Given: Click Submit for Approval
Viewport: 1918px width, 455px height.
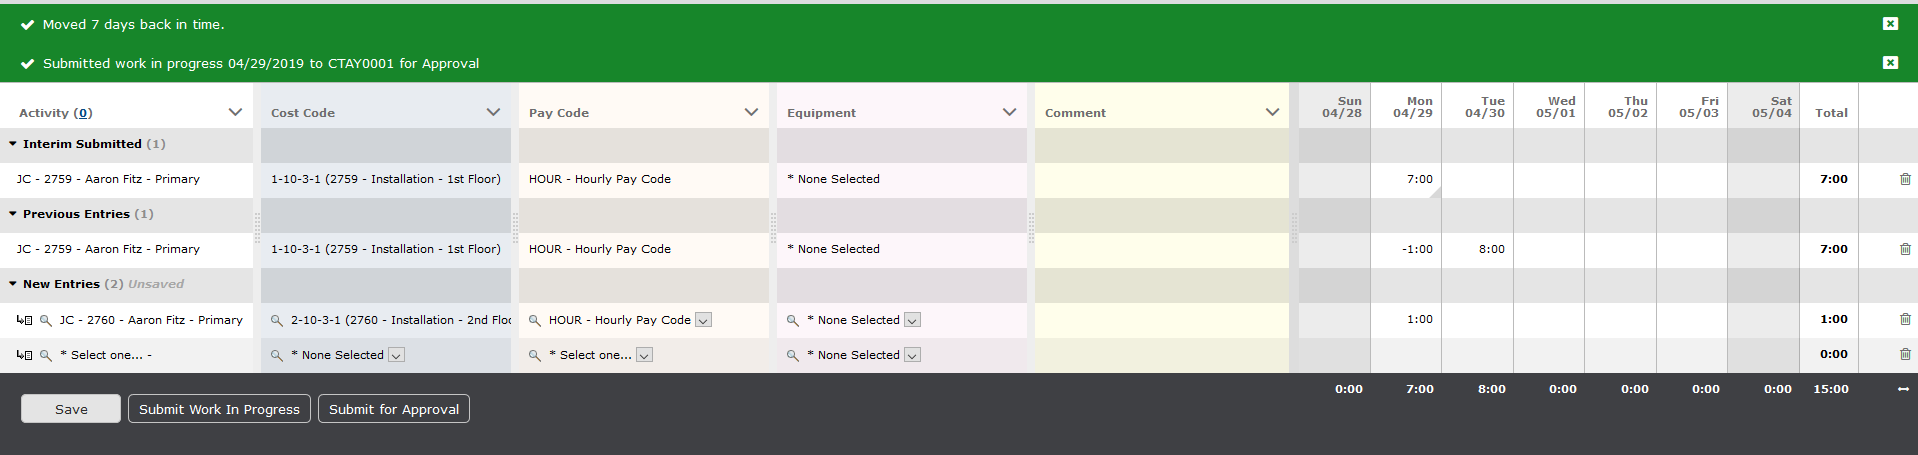Looking at the screenshot, I should [x=394, y=409].
